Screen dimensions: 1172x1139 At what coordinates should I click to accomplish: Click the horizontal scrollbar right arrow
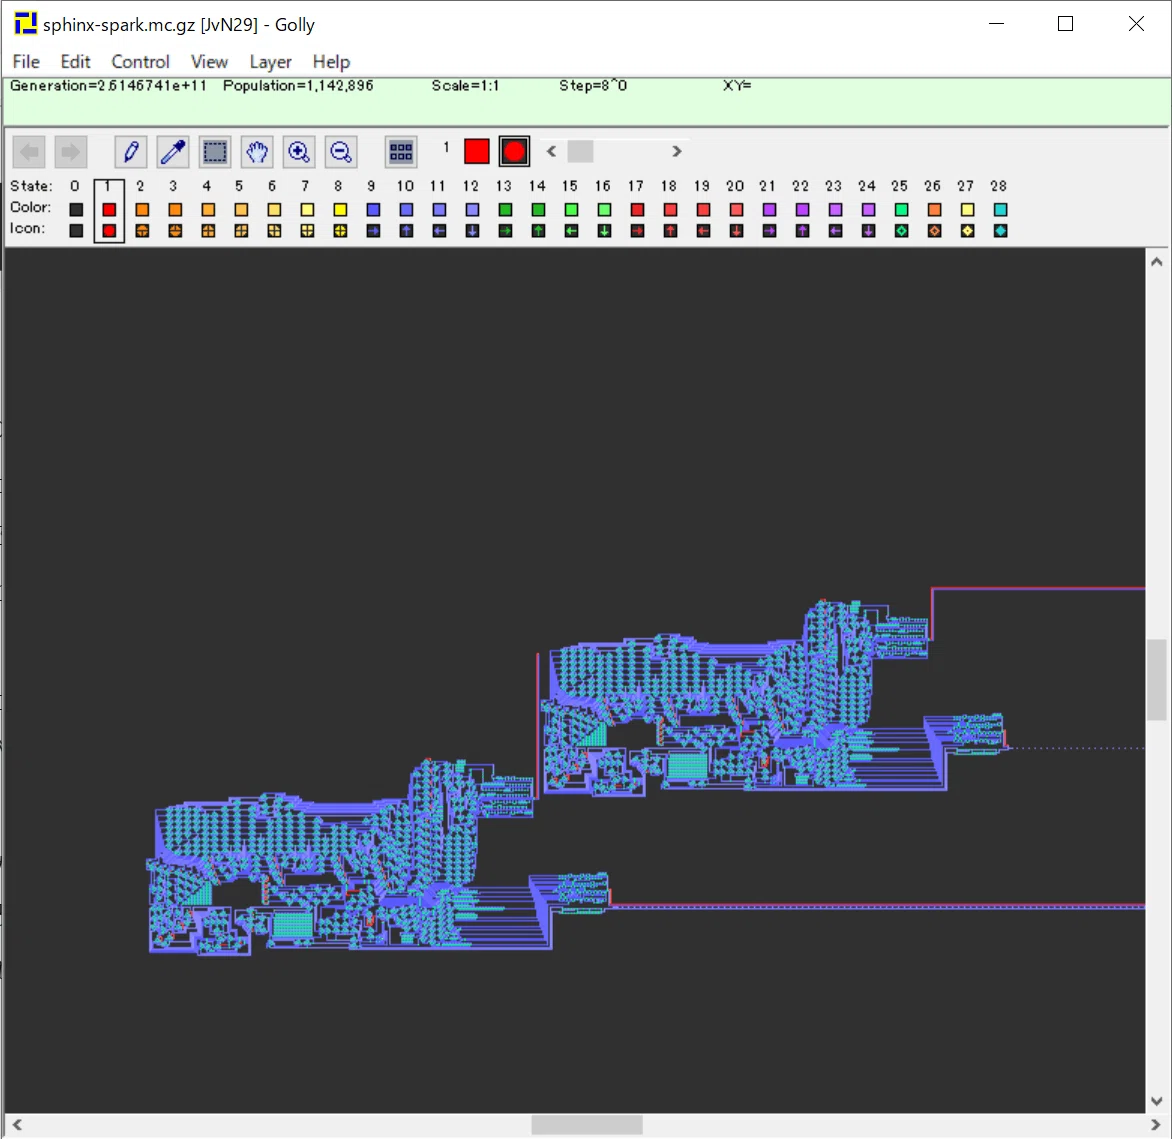click(x=1156, y=1125)
